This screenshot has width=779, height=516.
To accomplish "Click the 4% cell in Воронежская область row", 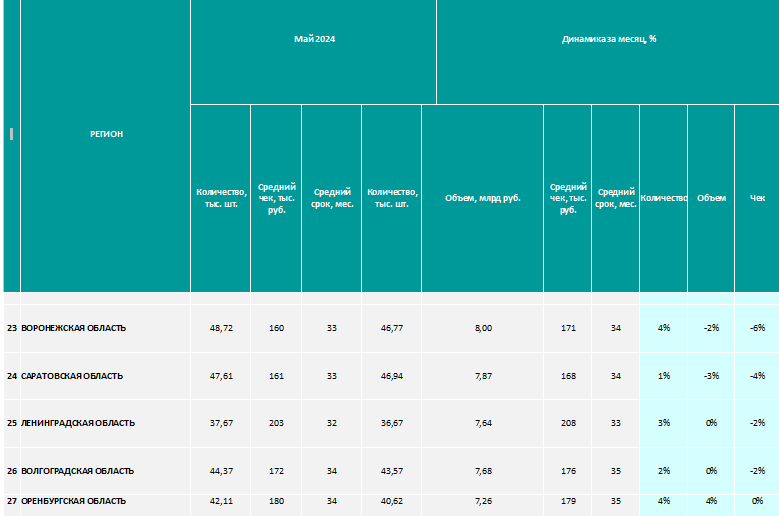I will click(x=663, y=328).
